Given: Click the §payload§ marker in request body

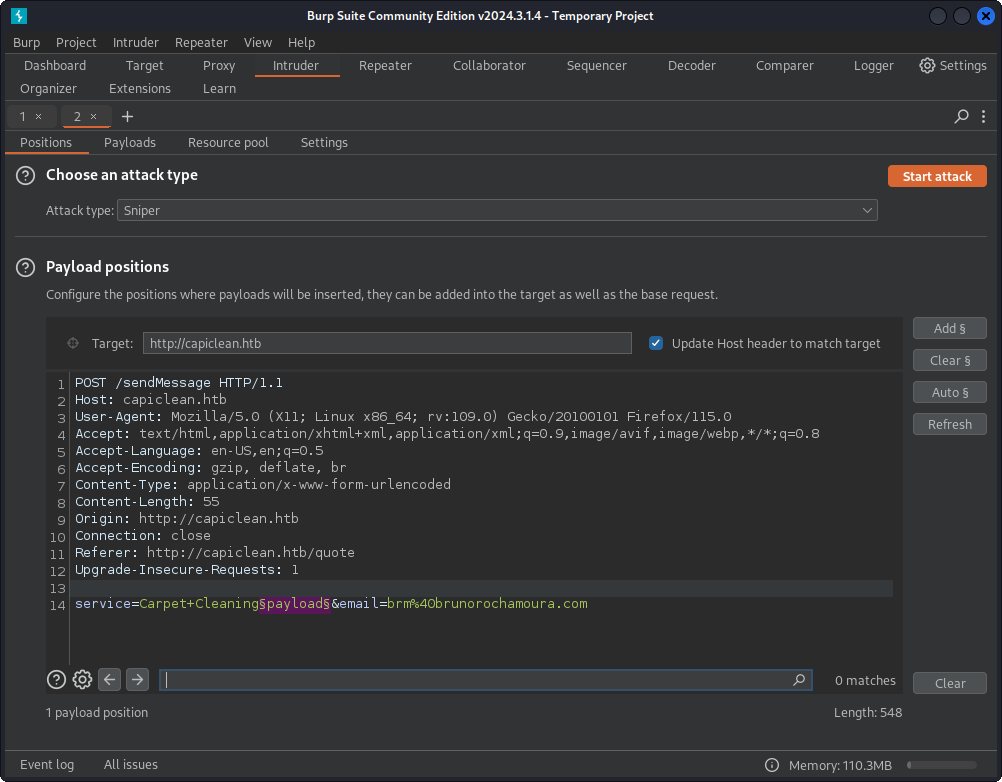Looking at the screenshot, I should point(295,604).
